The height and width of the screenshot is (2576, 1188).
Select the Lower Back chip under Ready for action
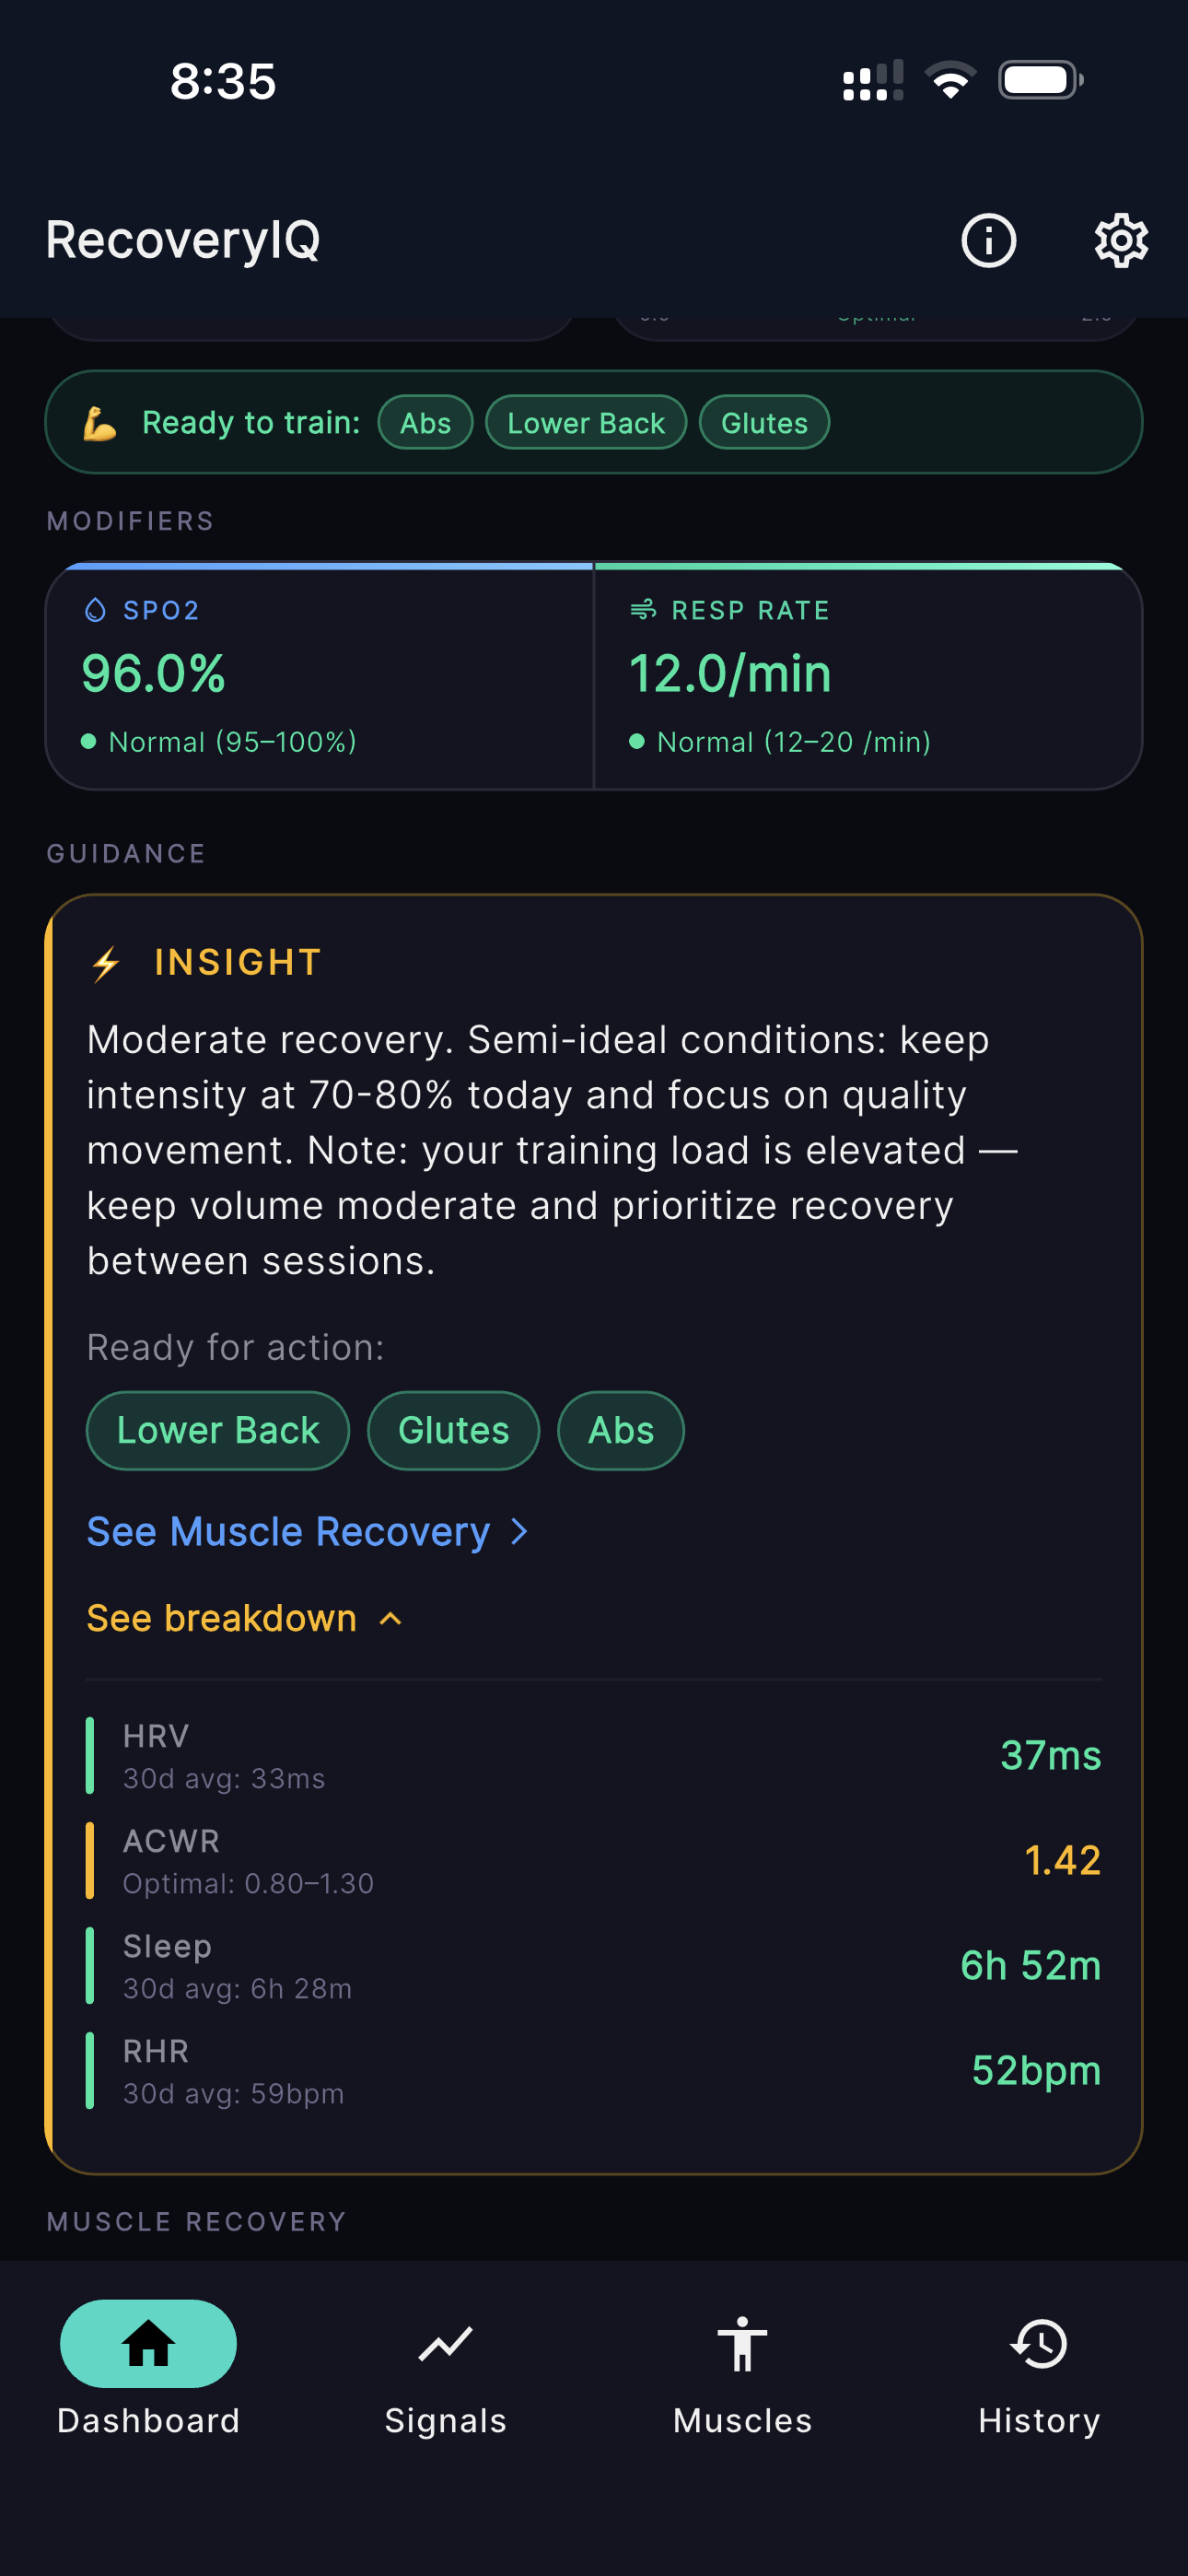218,1430
